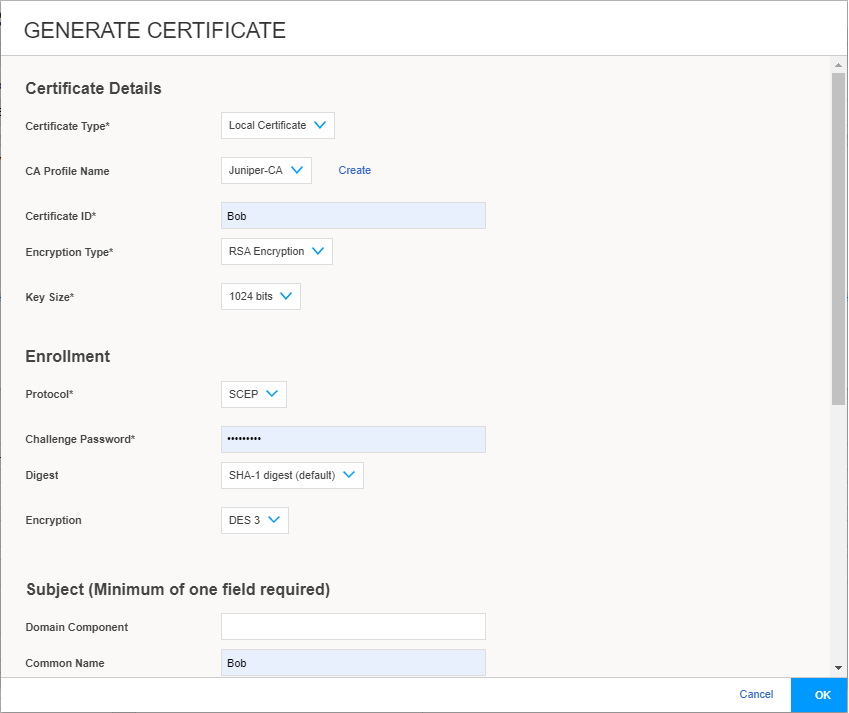The height and width of the screenshot is (713, 849).
Task: Click the chevron beside Juniper-CA
Action: (x=297, y=170)
